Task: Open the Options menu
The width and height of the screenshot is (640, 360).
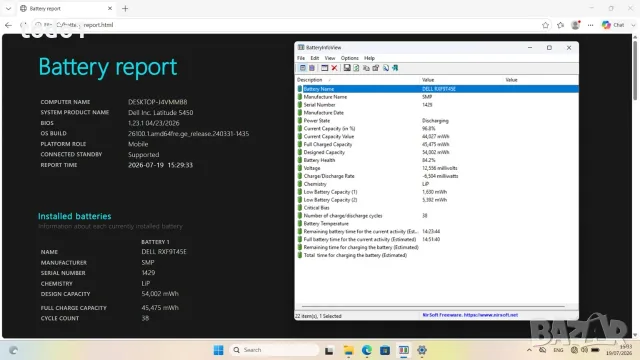Action: [x=349, y=58]
